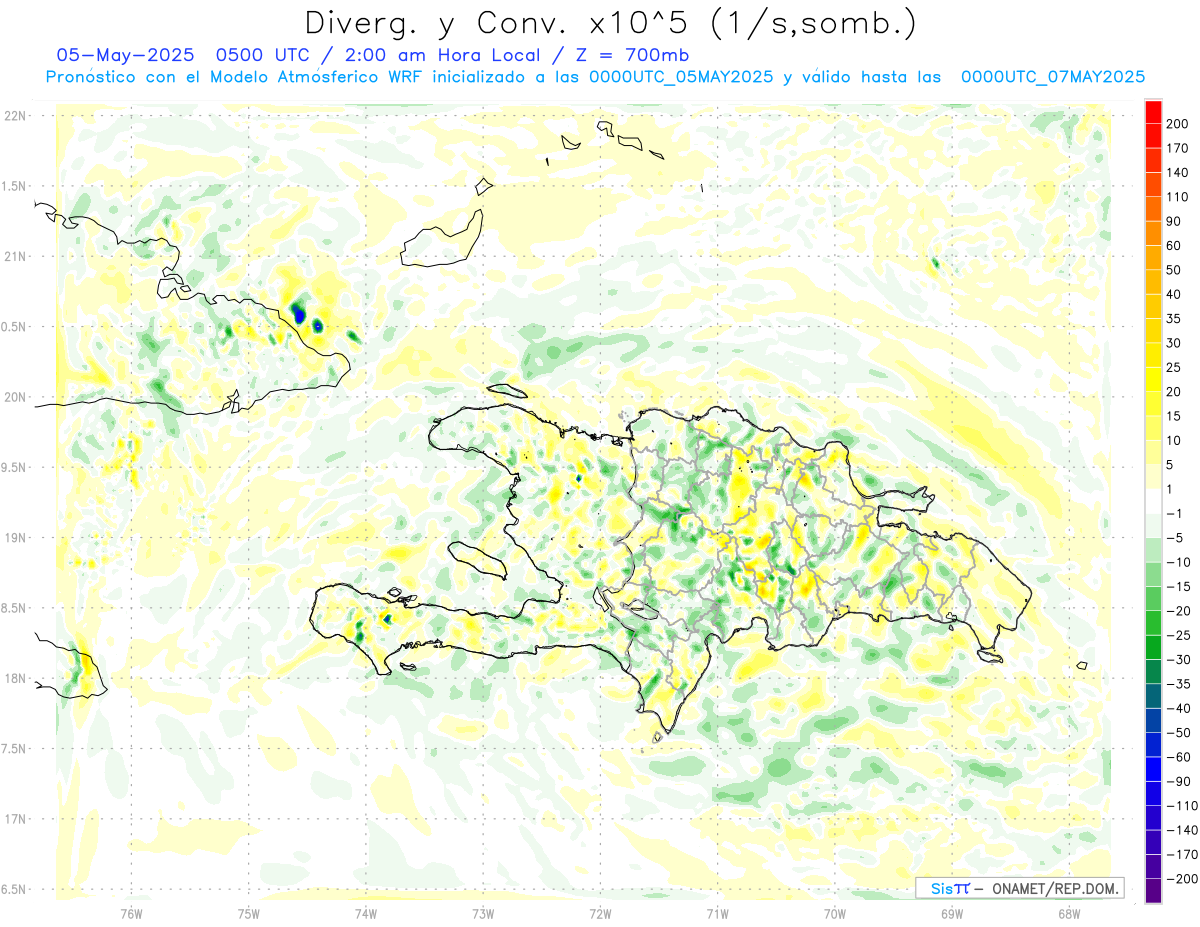Click the '70W' longitude label

(834, 914)
